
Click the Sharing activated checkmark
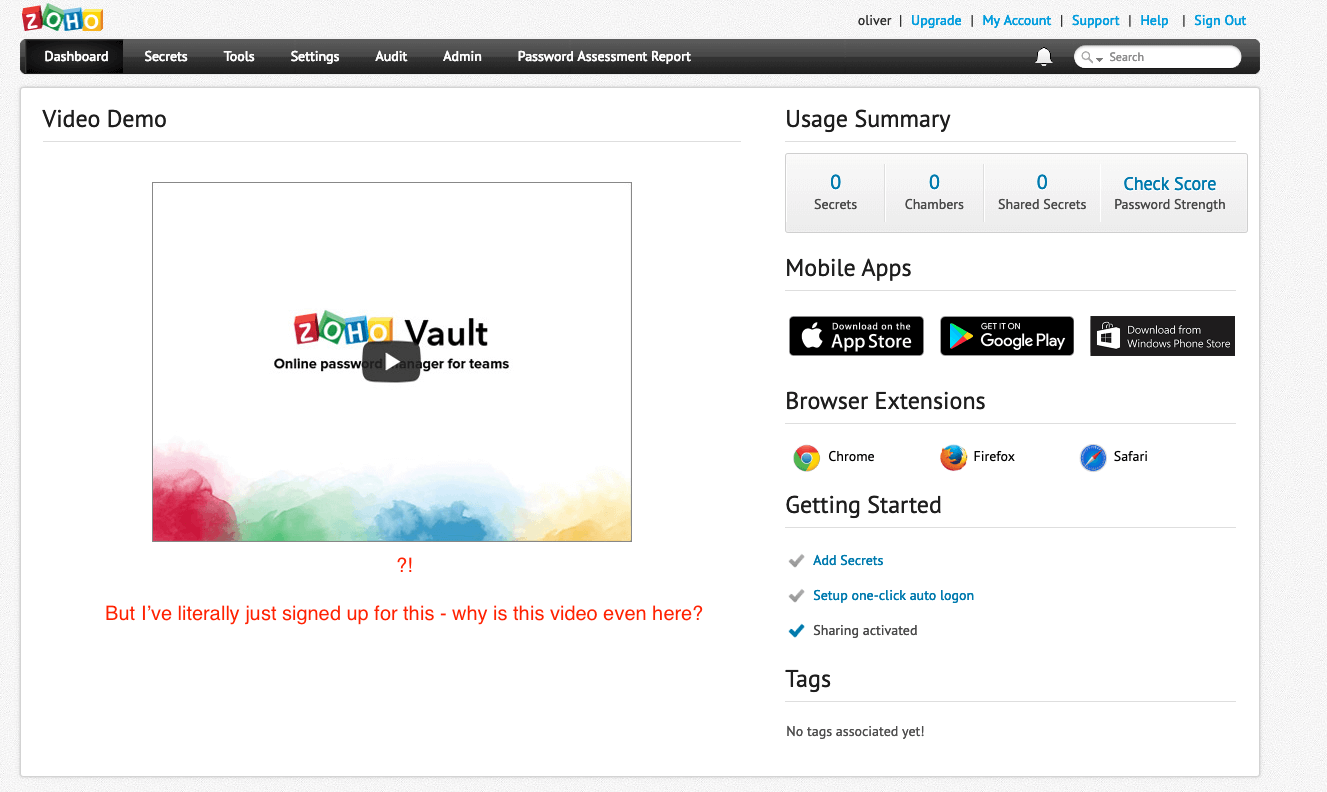[x=797, y=631]
